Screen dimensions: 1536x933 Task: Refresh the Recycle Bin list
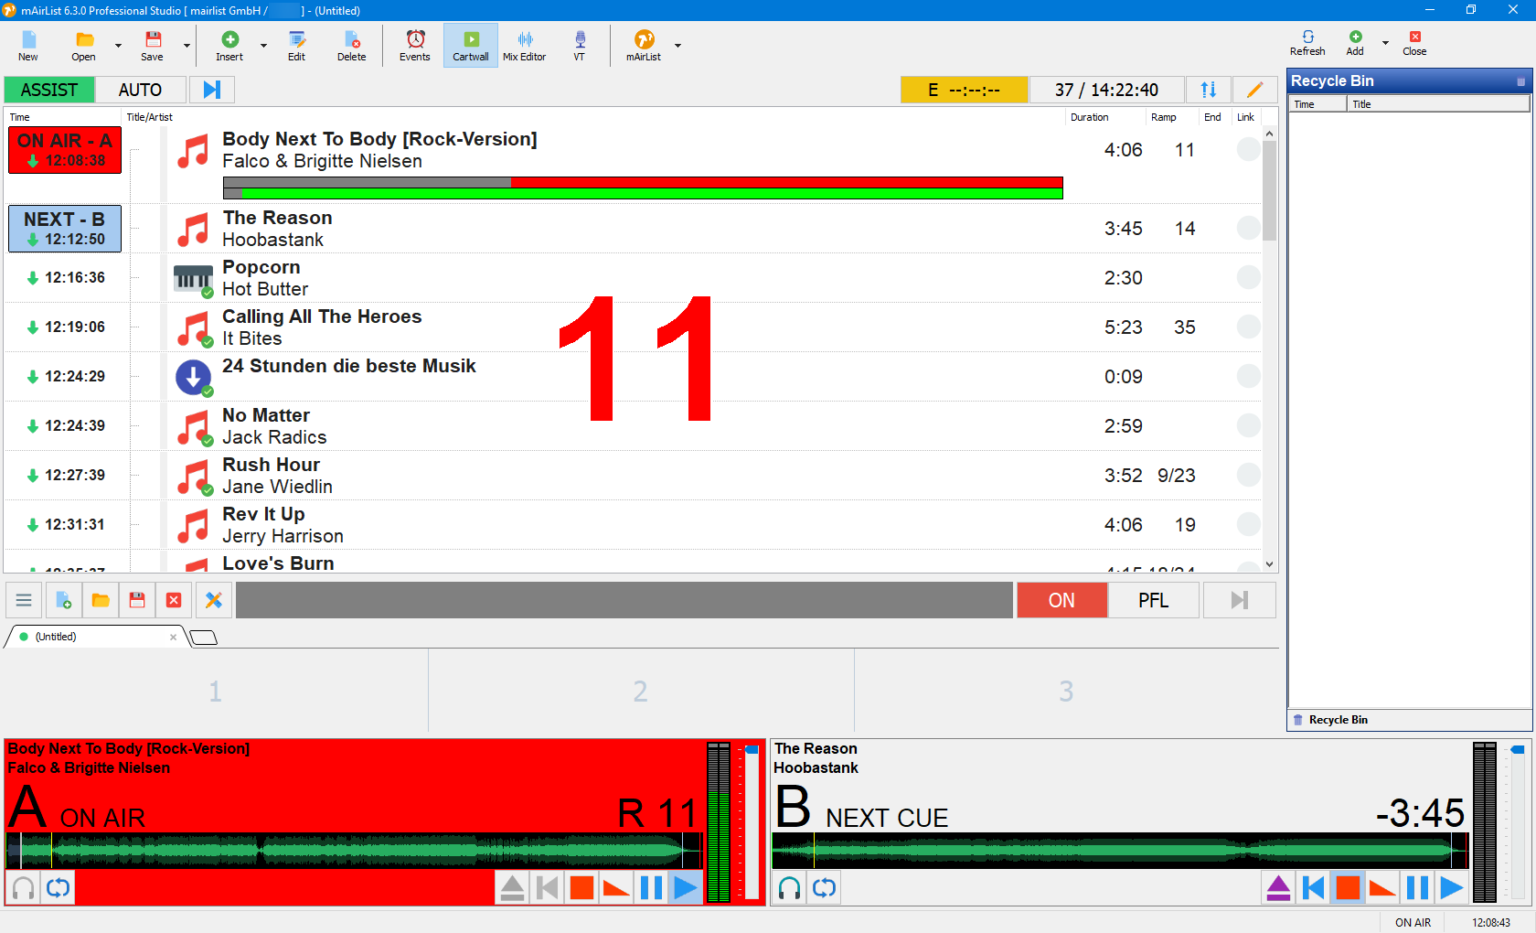pos(1307,42)
